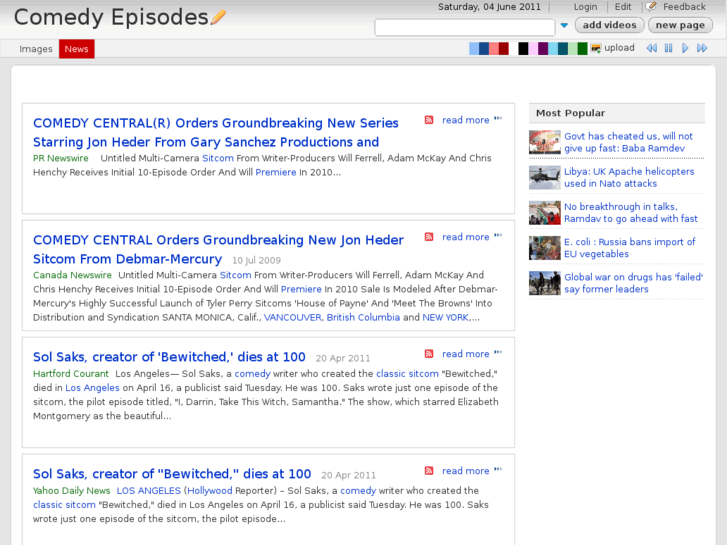Image resolution: width=727 pixels, height=545 pixels.
Task: Click the pause playback button
Action: (x=668, y=48)
